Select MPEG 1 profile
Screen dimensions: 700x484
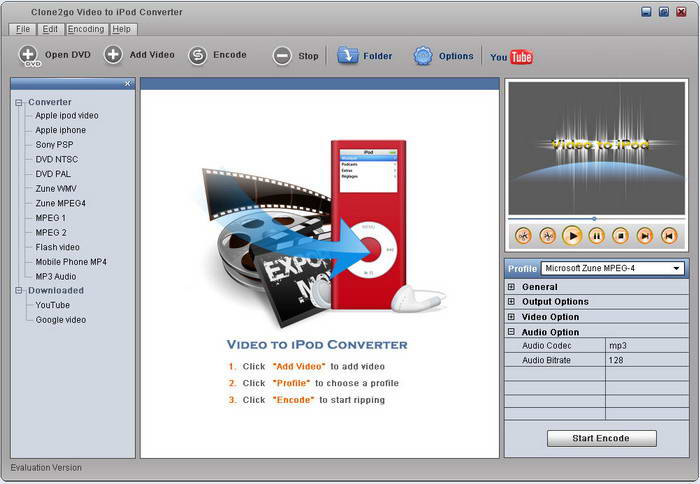point(51,218)
